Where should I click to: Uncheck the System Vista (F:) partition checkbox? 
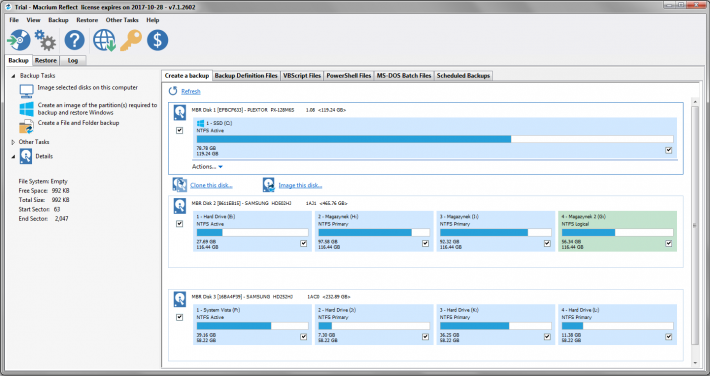click(303, 337)
